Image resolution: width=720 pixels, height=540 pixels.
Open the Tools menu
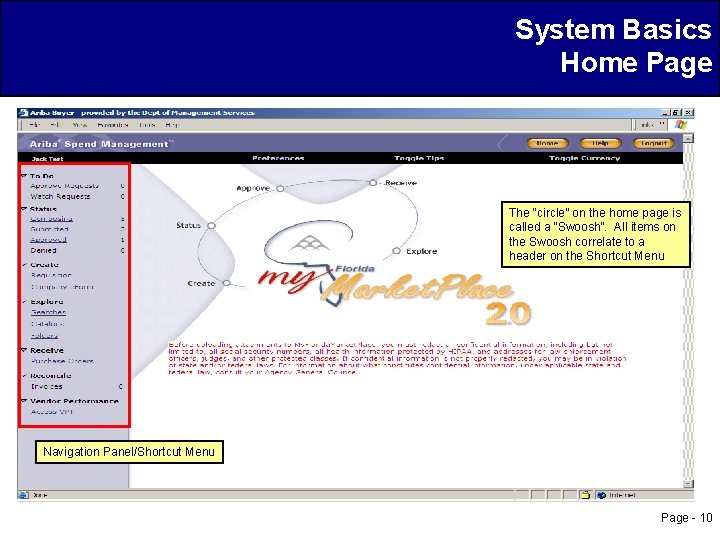(146, 124)
